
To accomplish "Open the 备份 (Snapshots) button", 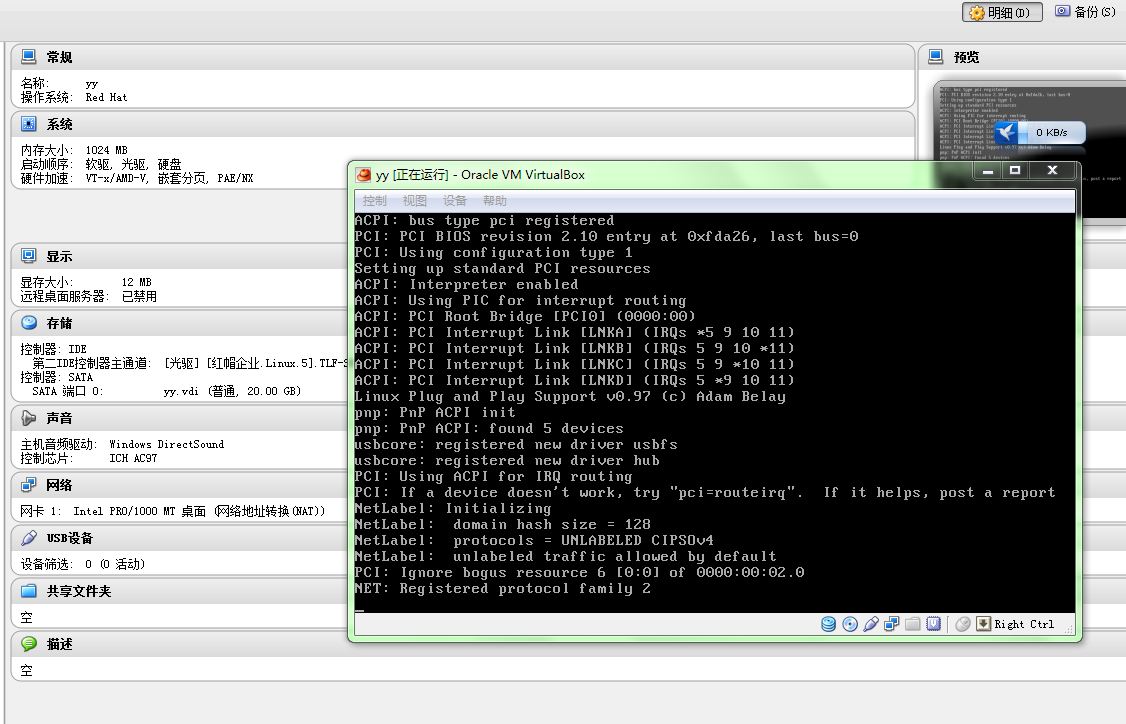I will (x=1084, y=11).
